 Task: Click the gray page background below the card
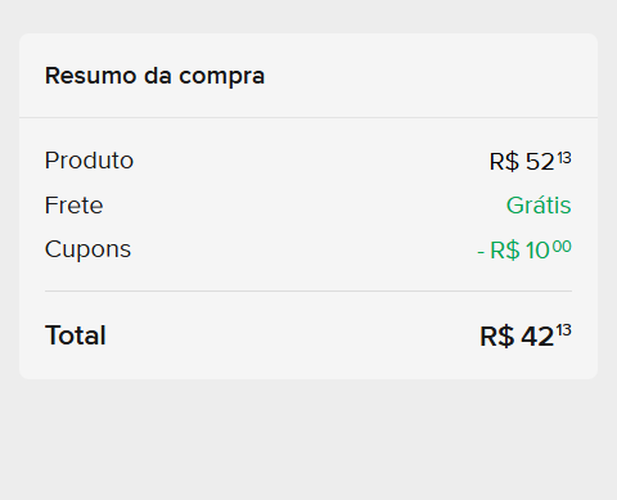click(308, 440)
